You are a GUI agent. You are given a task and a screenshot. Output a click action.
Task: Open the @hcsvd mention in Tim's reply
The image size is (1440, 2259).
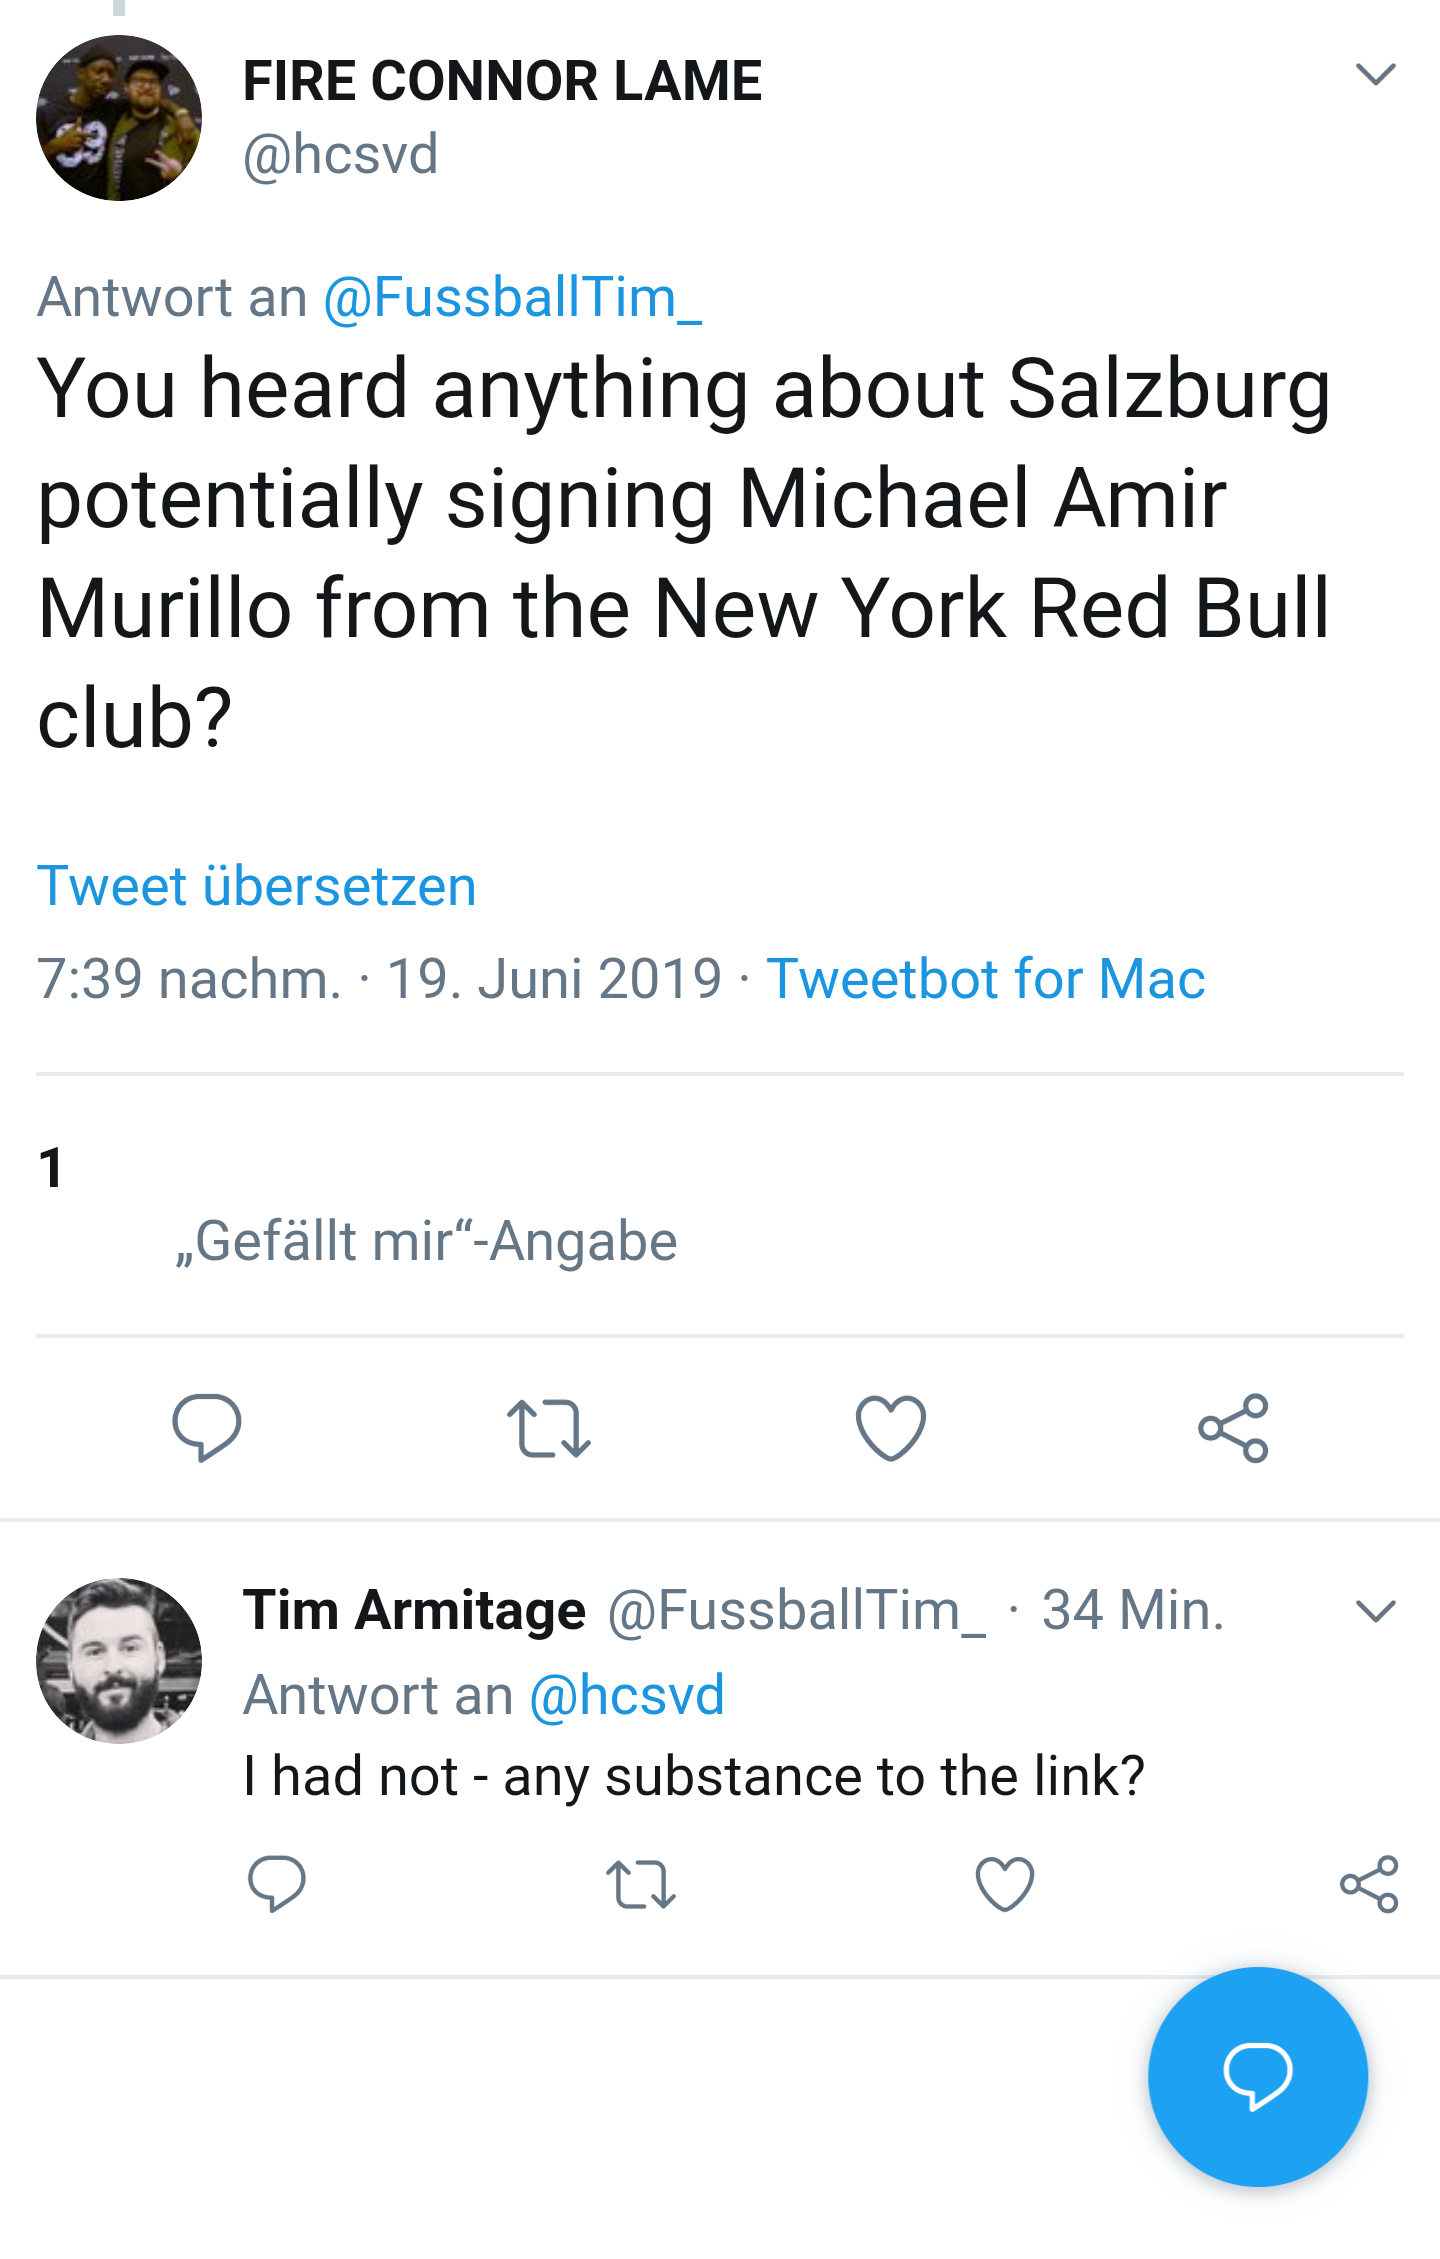pyautogui.click(x=627, y=1695)
